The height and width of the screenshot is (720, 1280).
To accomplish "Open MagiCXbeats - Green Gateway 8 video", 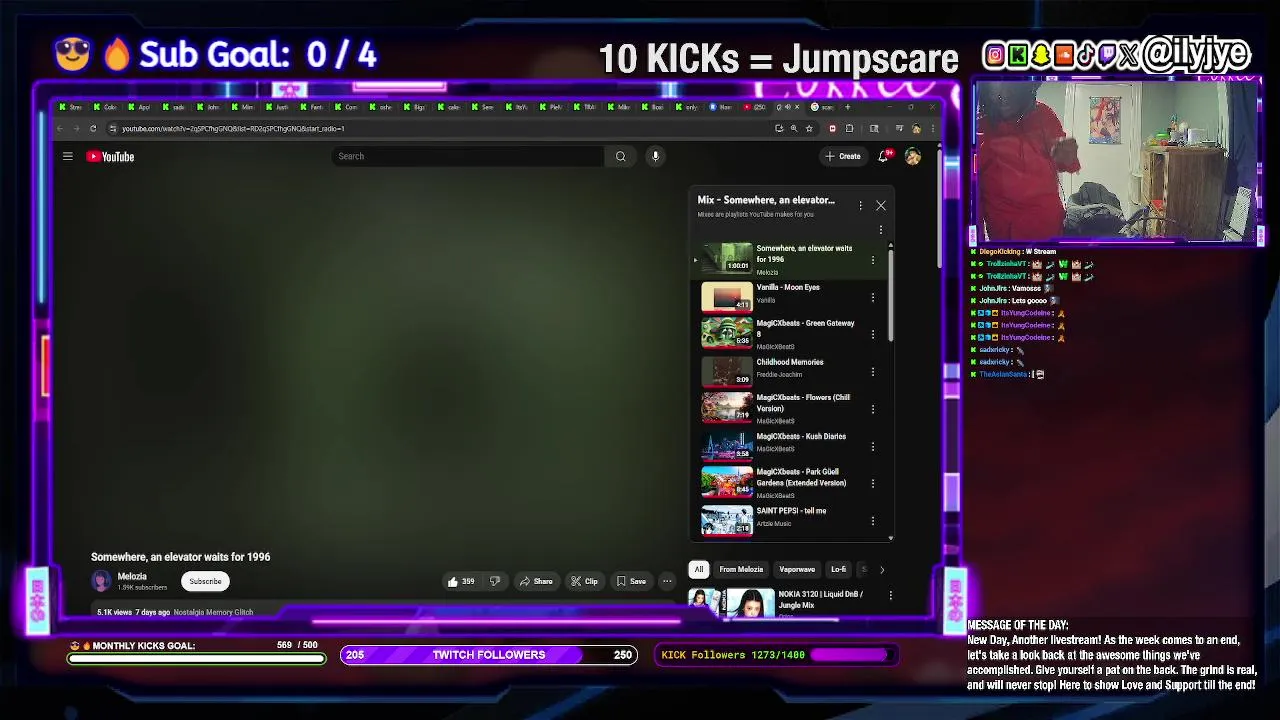I will (x=805, y=328).
